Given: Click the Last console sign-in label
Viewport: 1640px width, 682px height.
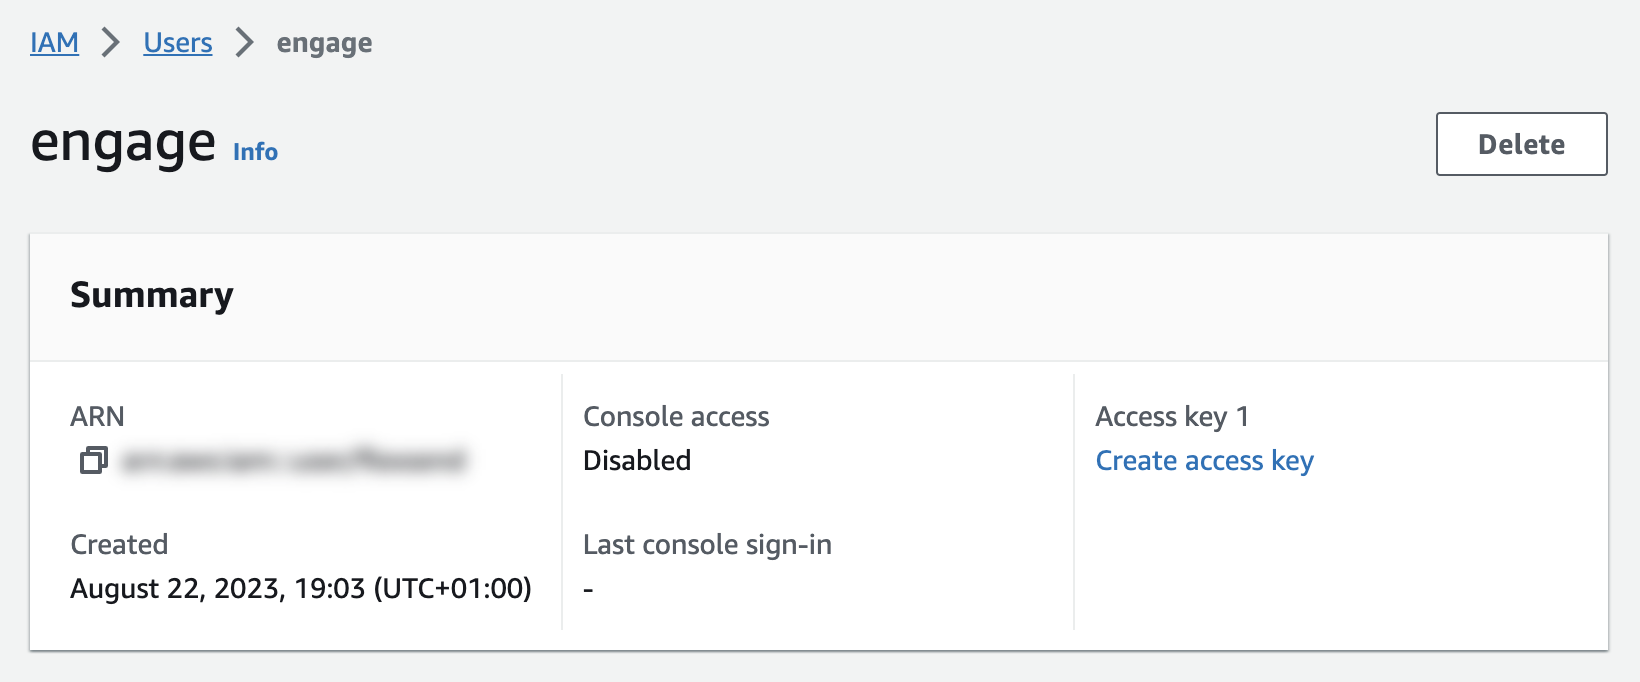Looking at the screenshot, I should pyautogui.click(x=707, y=545).
